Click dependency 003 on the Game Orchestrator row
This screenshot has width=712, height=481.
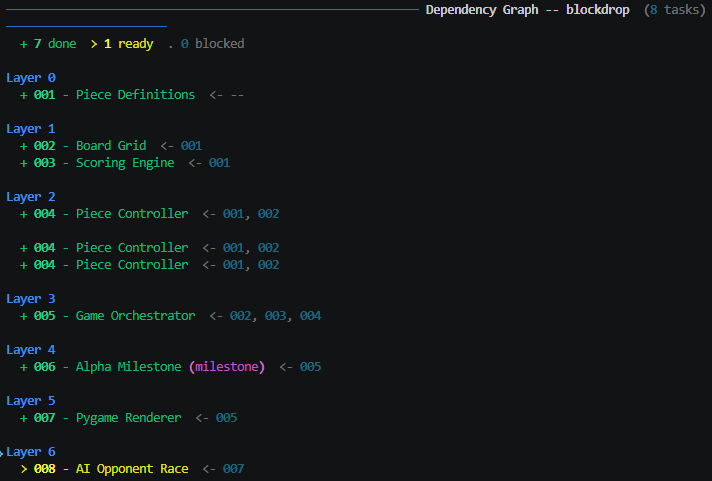click(276, 316)
